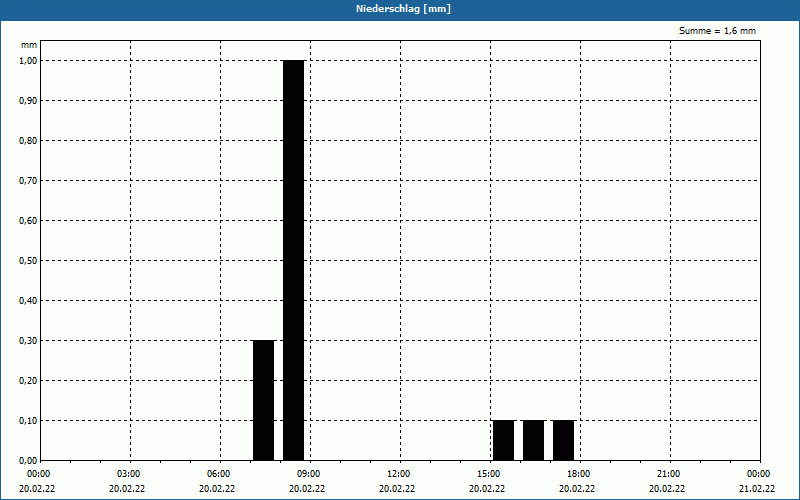The width and height of the screenshot is (800, 500).
Task: Click the 0,70 y-axis value
Action: point(28,181)
